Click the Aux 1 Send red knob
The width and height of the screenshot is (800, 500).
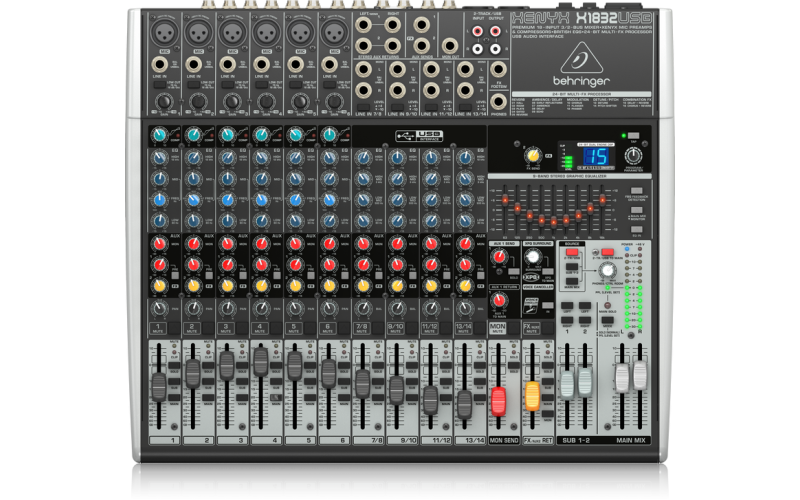click(499, 257)
